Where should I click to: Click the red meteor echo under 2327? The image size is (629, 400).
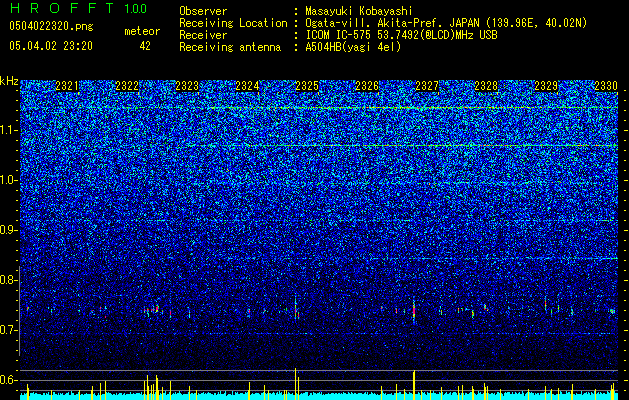414,311
